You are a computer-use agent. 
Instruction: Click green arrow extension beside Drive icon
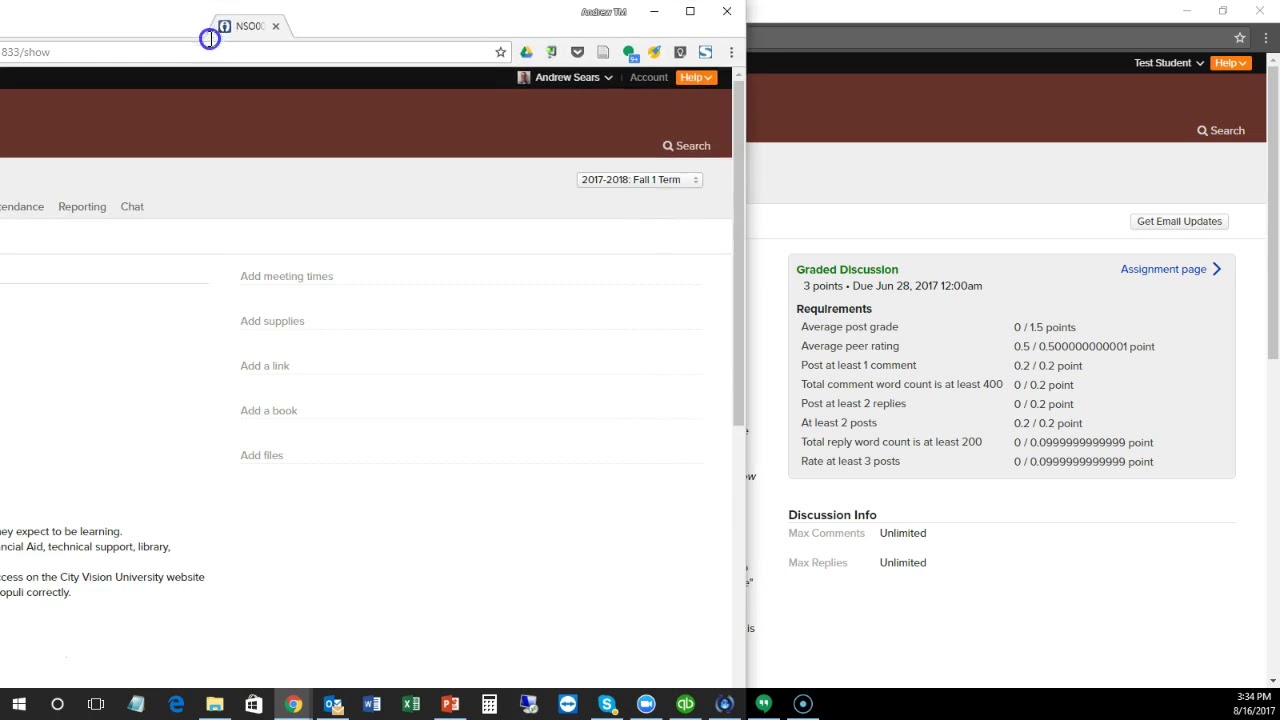pos(551,52)
